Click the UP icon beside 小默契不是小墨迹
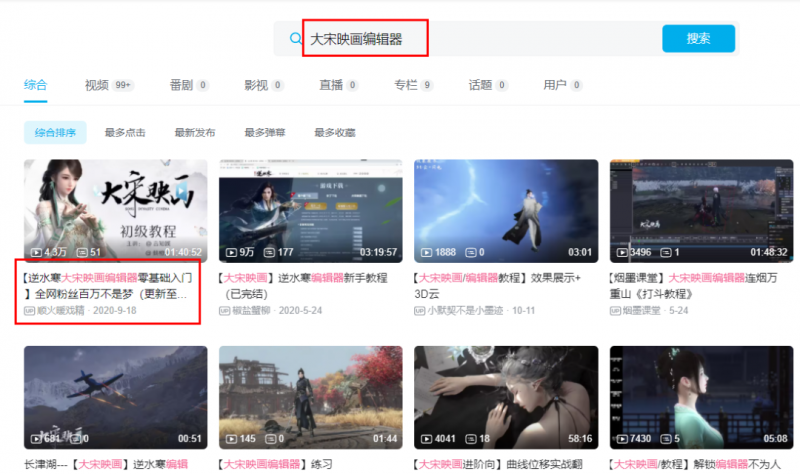The width and height of the screenshot is (800, 474). (420, 311)
